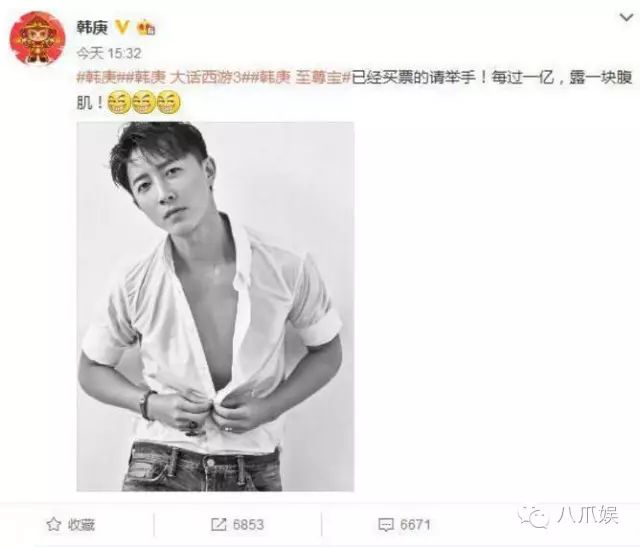Click the membership crown badge icon

point(146,28)
